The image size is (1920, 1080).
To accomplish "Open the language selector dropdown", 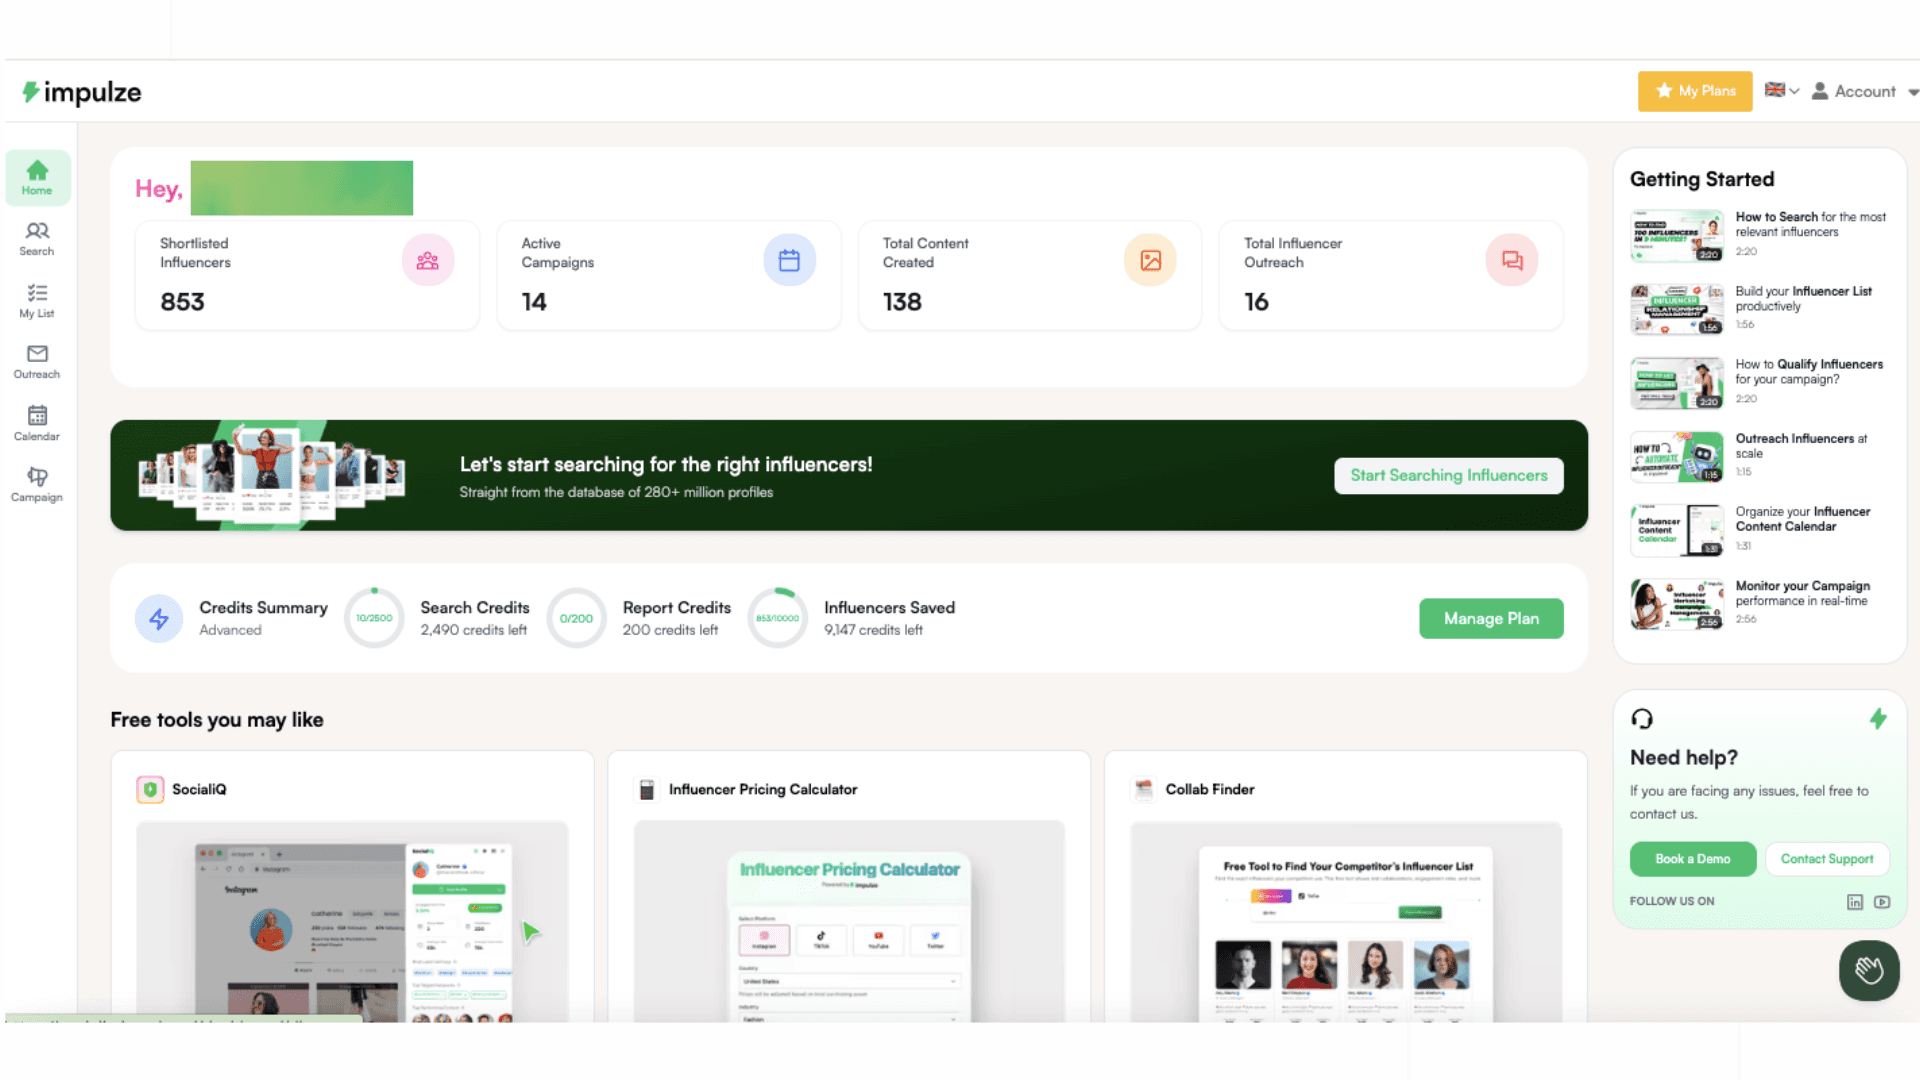I will [1781, 91].
